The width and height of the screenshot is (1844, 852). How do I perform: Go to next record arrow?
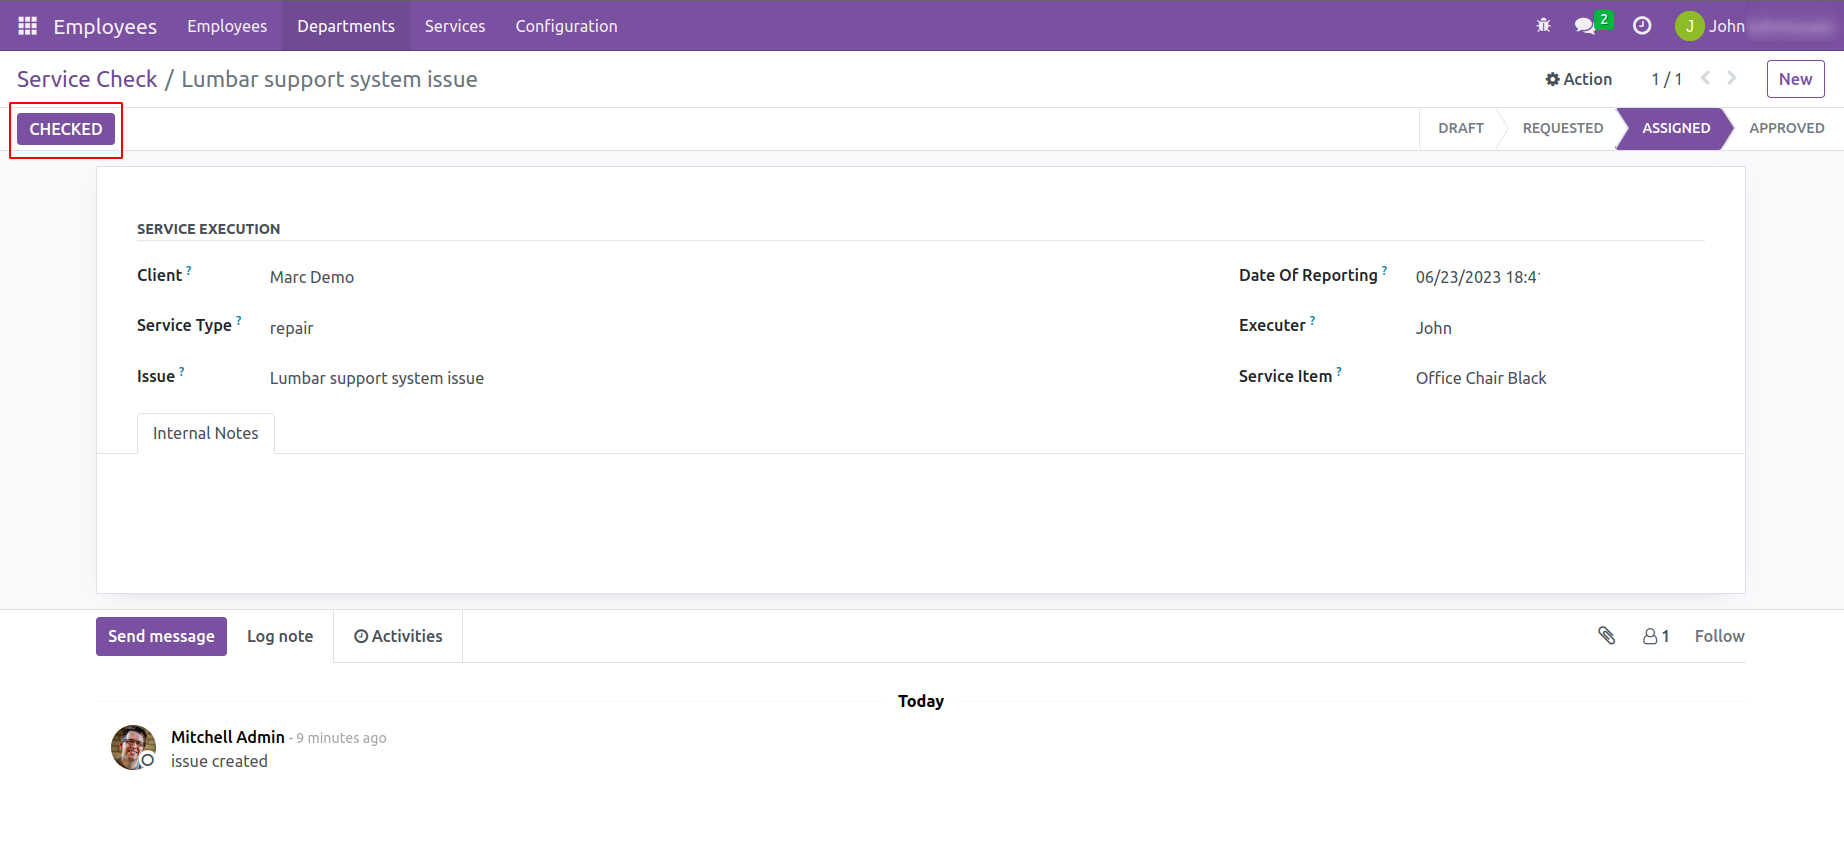coord(1732,78)
